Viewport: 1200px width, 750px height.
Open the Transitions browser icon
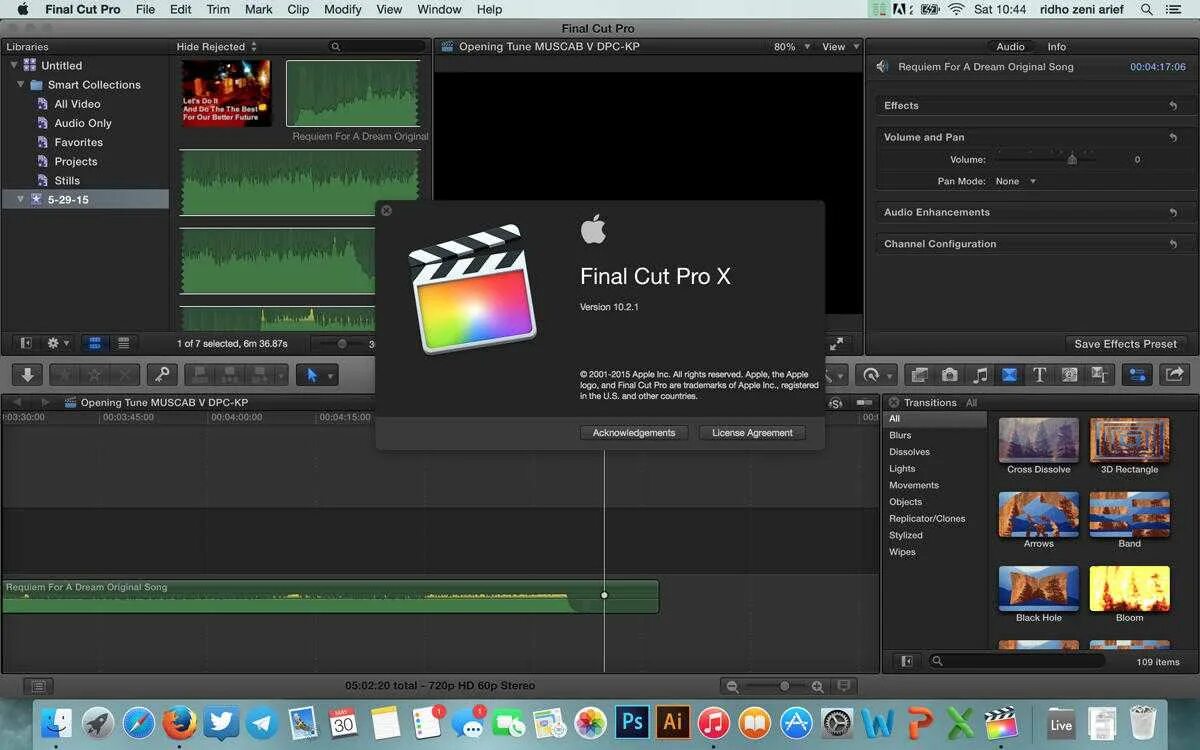[1008, 375]
